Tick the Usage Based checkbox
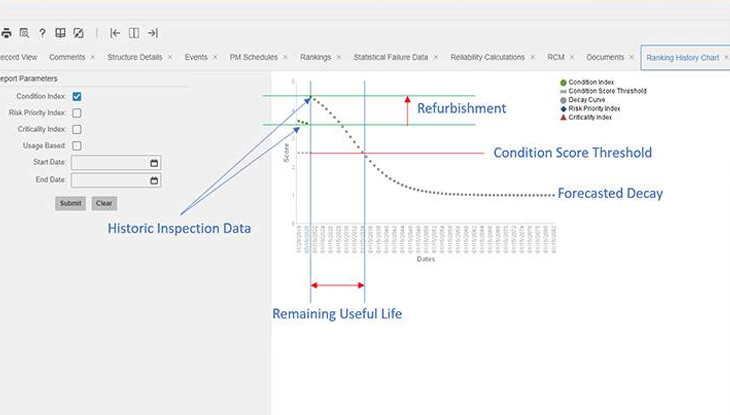The image size is (730, 415). pos(77,146)
